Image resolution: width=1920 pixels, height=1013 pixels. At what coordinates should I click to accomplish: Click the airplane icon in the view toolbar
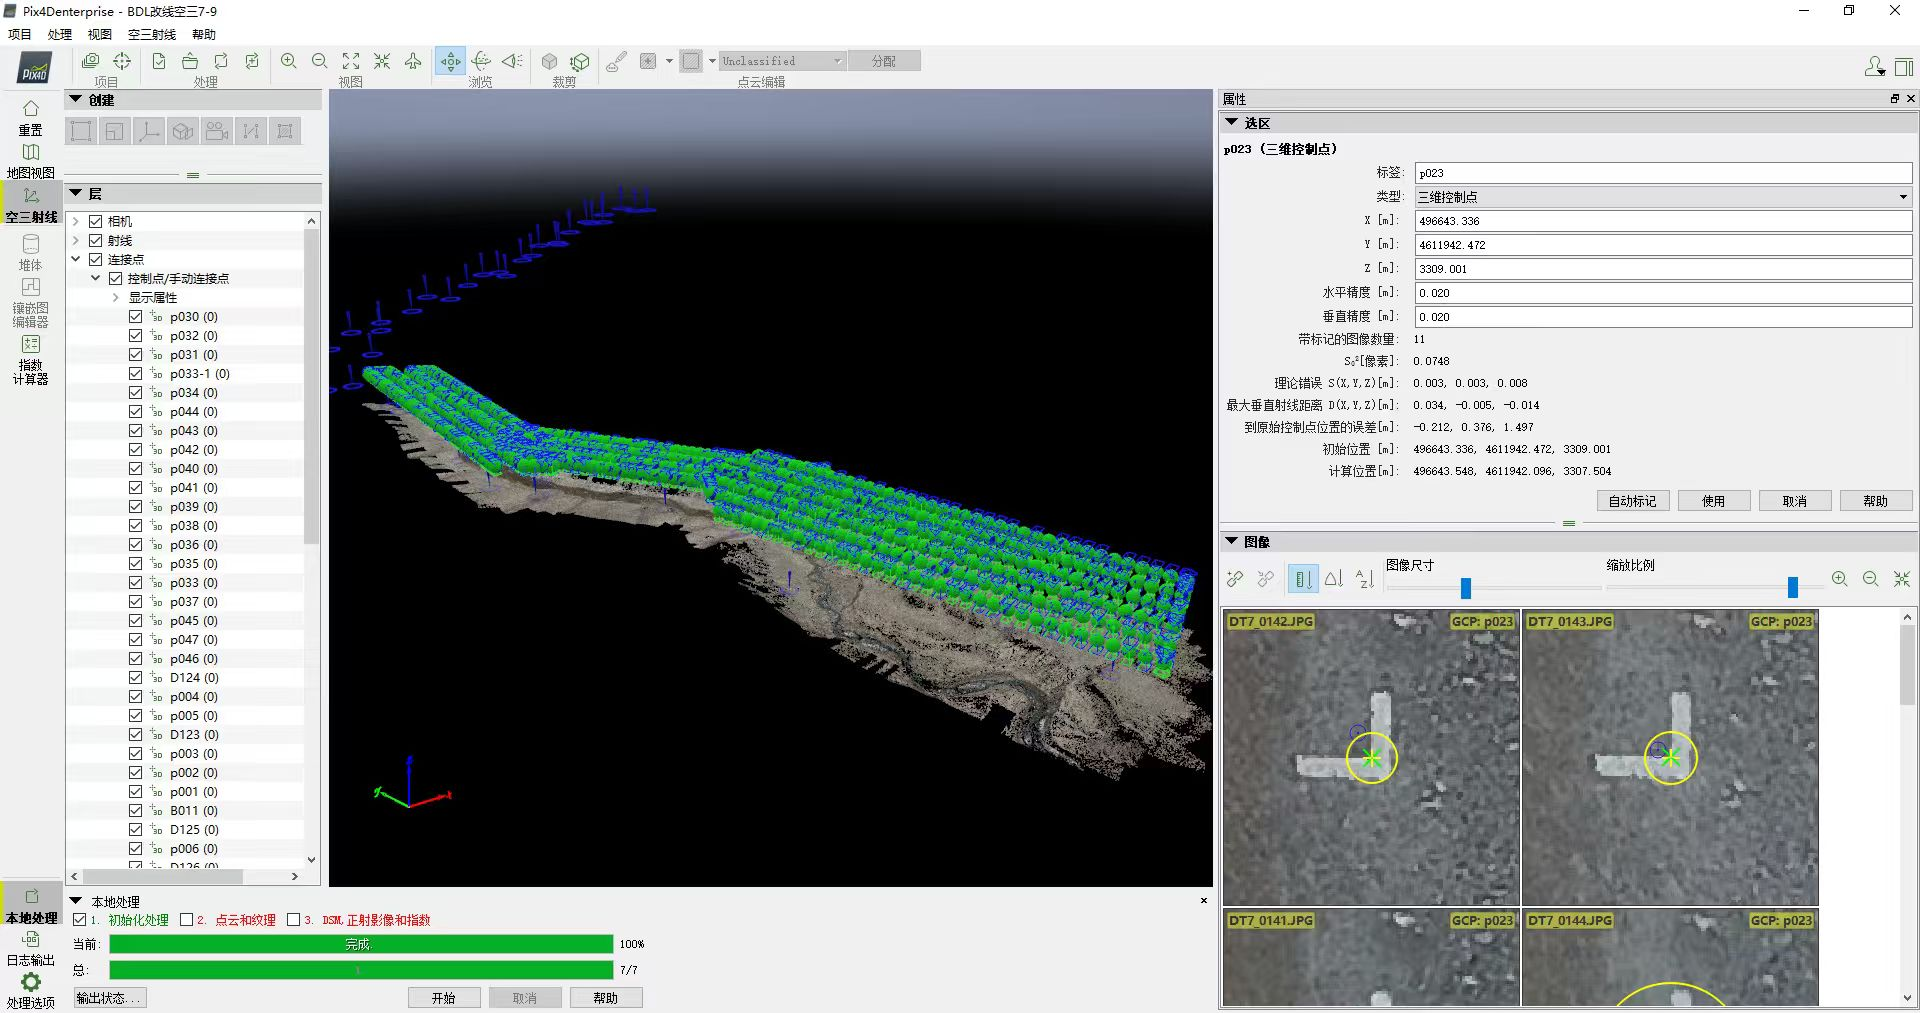(x=413, y=61)
